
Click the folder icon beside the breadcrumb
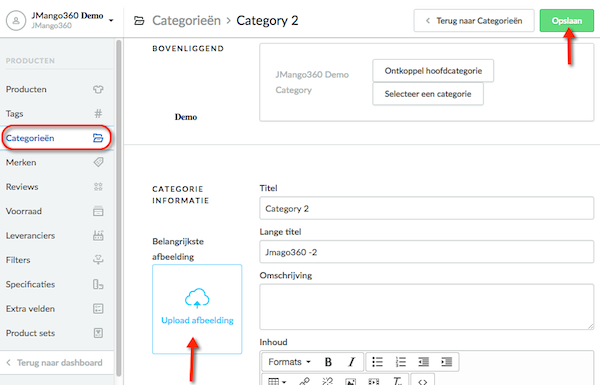[x=139, y=21]
